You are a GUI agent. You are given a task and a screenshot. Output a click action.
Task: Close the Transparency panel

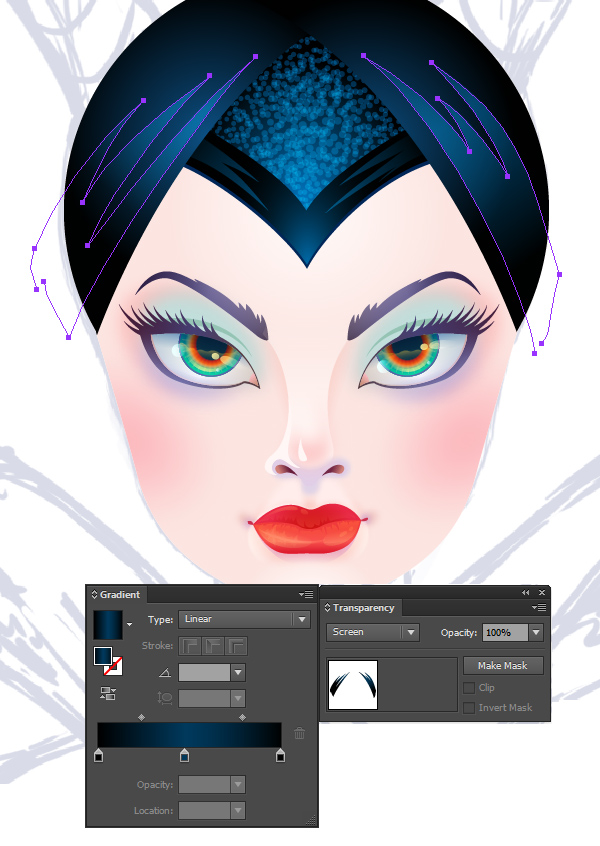pos(542,592)
